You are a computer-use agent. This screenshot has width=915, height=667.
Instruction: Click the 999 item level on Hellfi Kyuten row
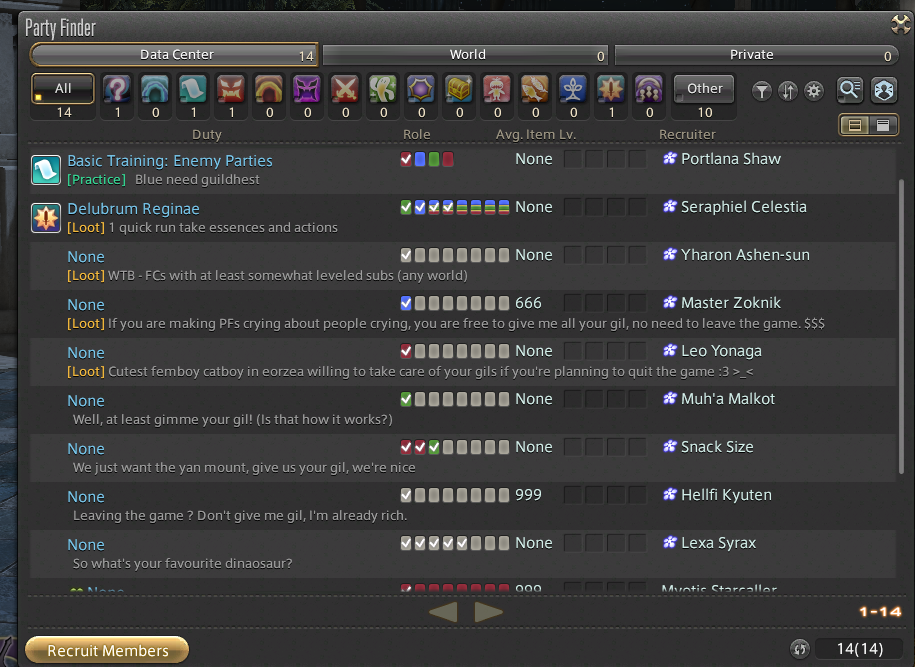[528, 495]
